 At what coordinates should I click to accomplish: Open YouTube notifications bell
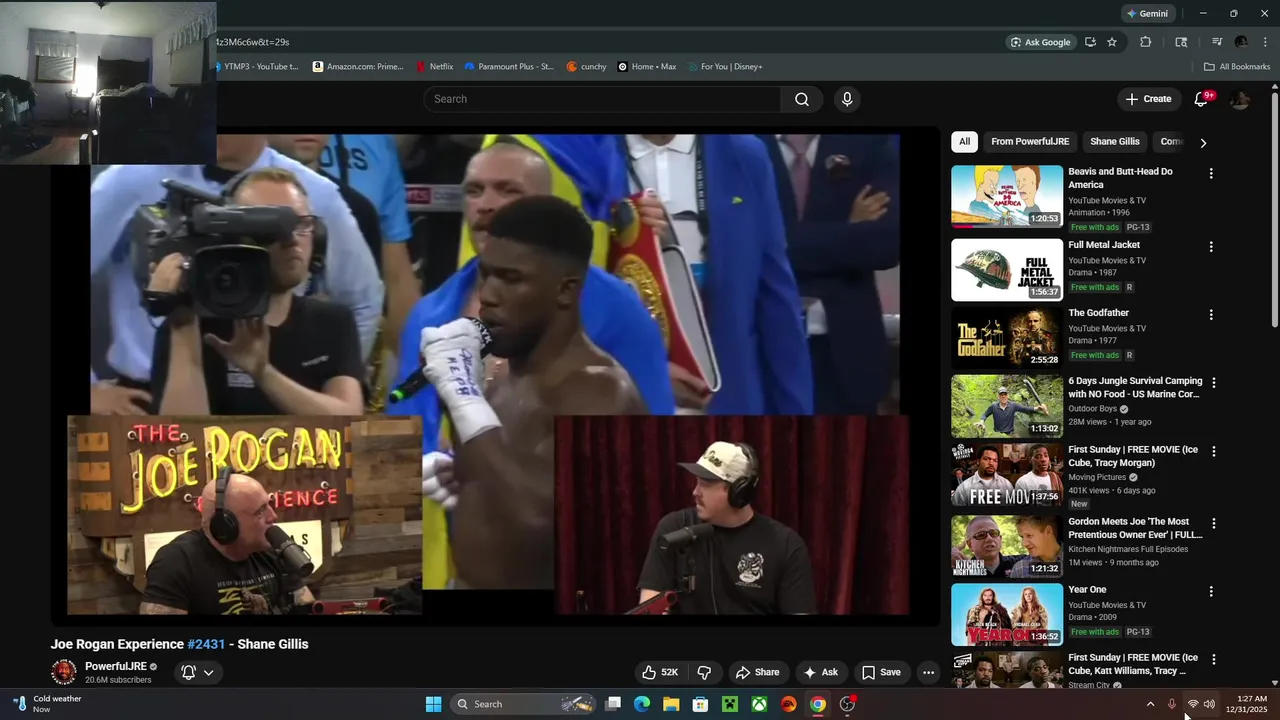pyautogui.click(x=1202, y=99)
